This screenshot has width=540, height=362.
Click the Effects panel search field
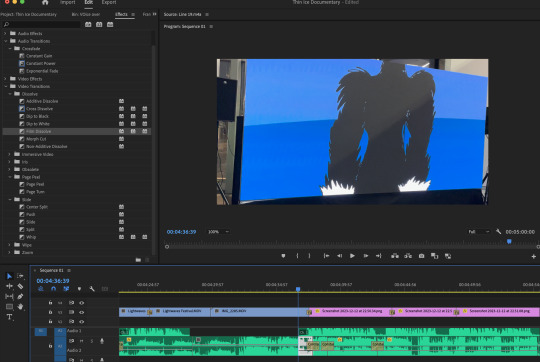(41, 24)
